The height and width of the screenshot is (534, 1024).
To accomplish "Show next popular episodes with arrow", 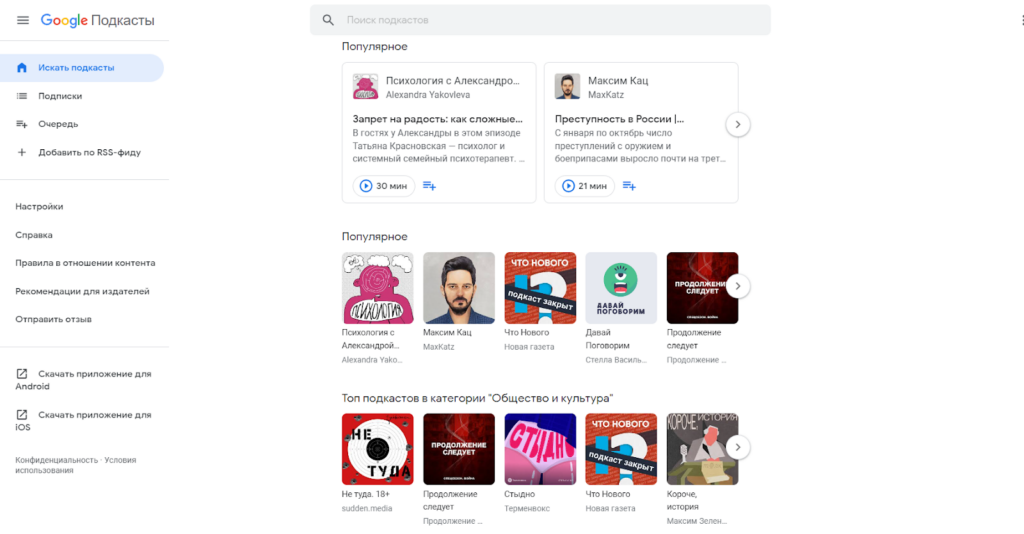I will 738,125.
